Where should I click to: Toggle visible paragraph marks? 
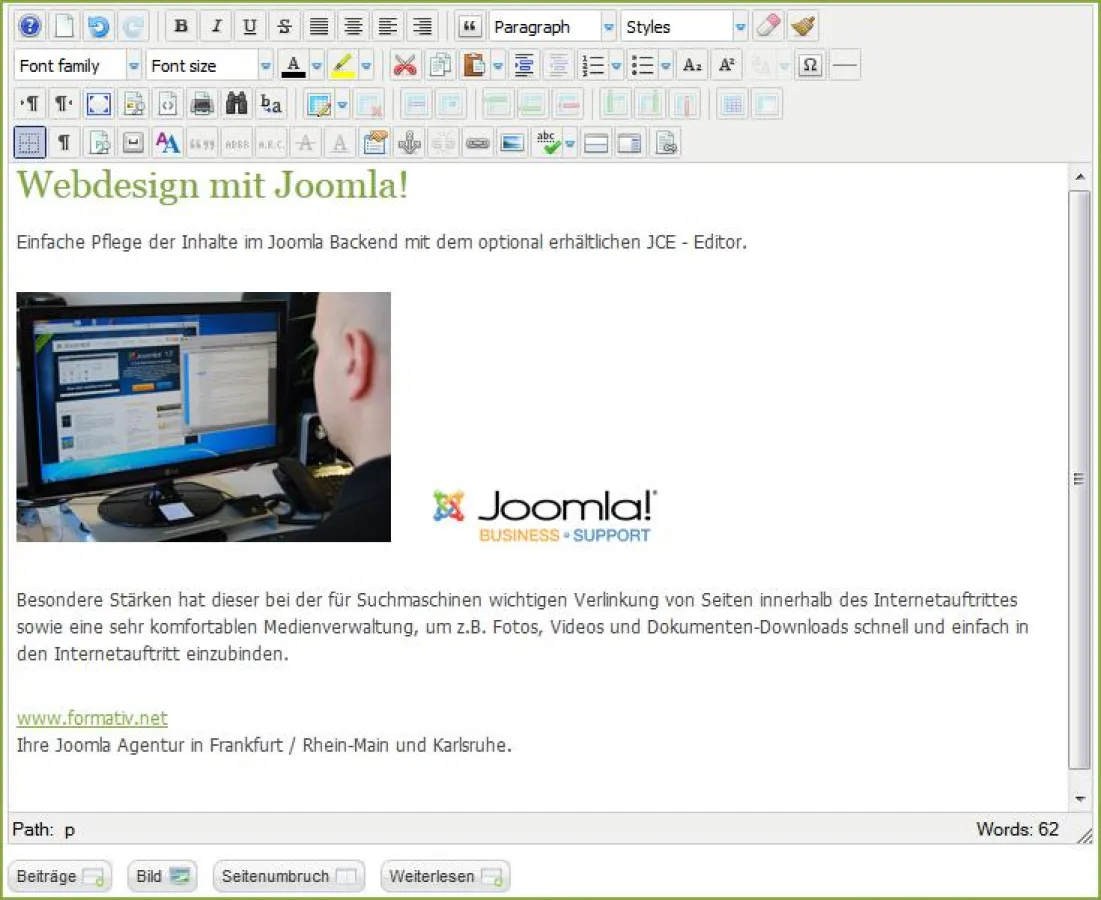point(63,142)
